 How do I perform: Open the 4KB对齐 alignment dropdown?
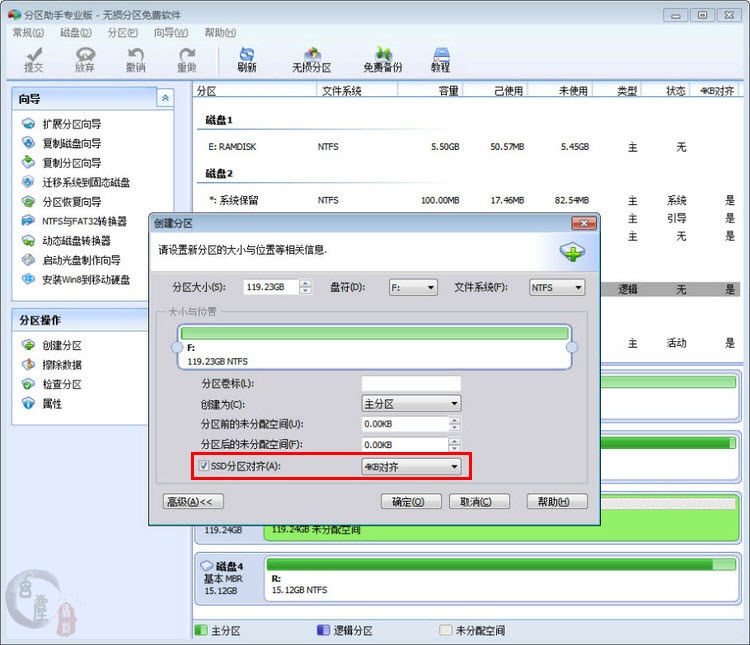tap(411, 466)
